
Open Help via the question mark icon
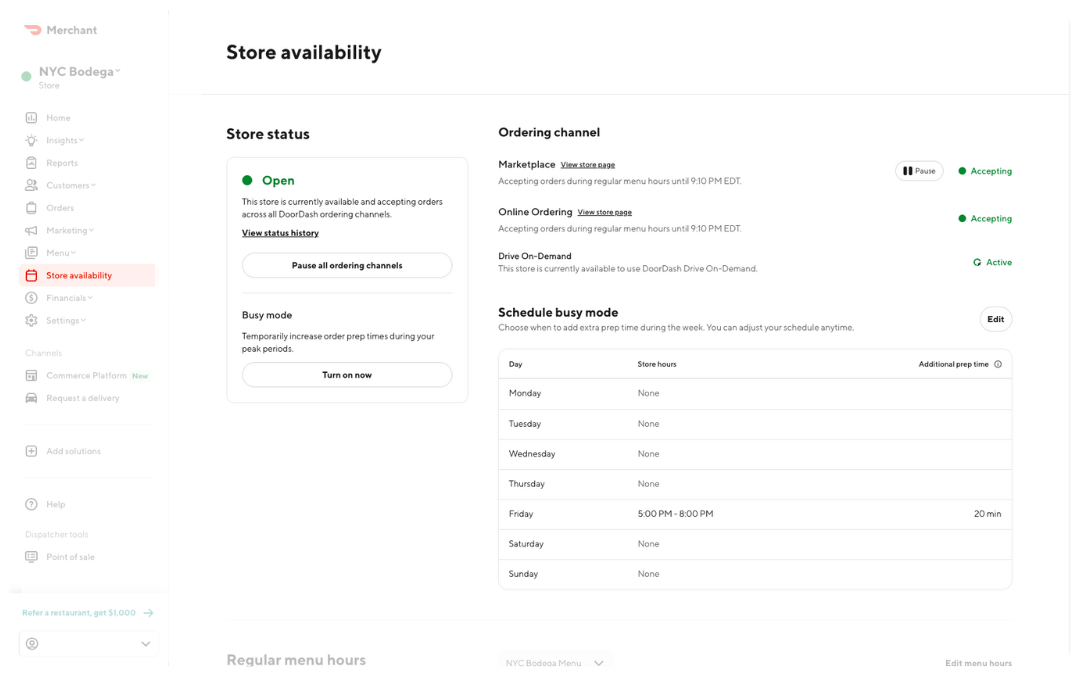(32, 504)
